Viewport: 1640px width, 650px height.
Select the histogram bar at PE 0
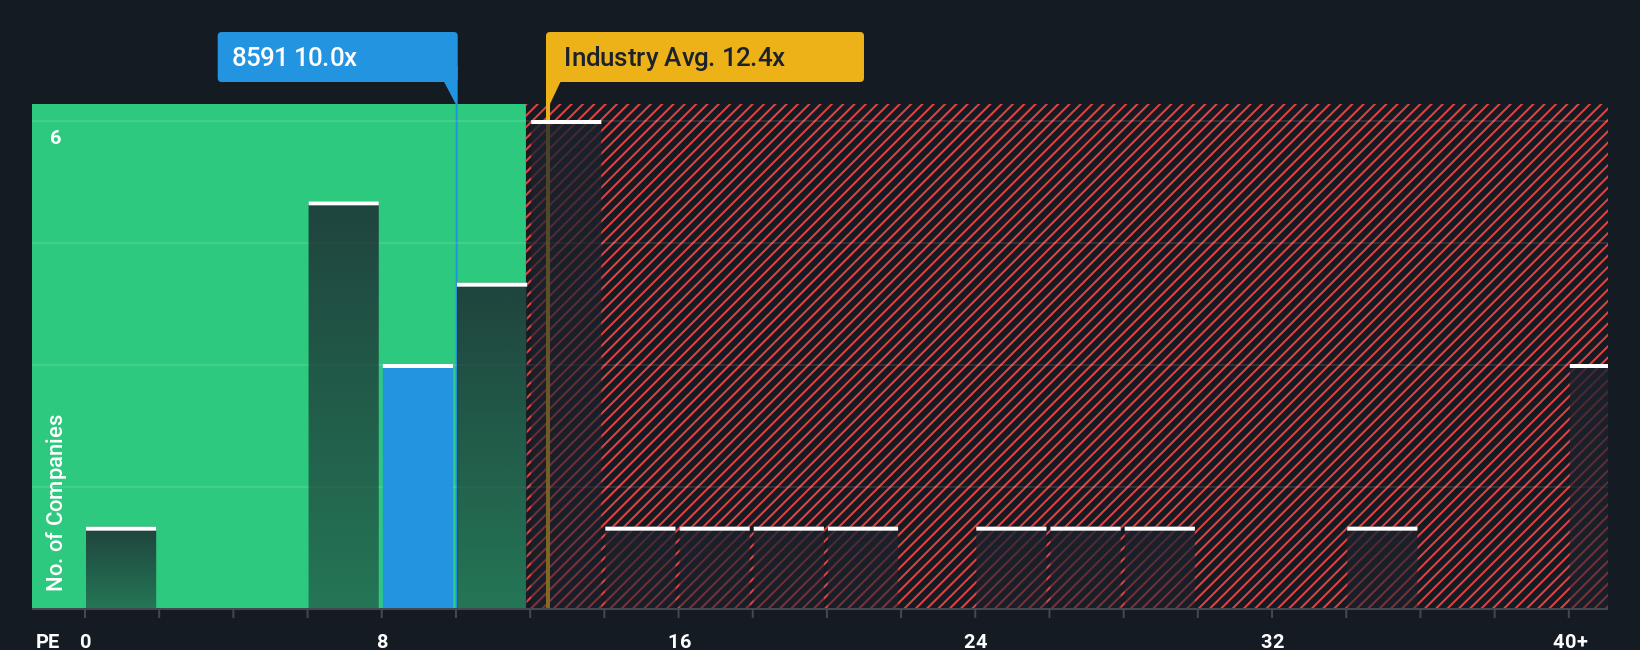coord(121,568)
